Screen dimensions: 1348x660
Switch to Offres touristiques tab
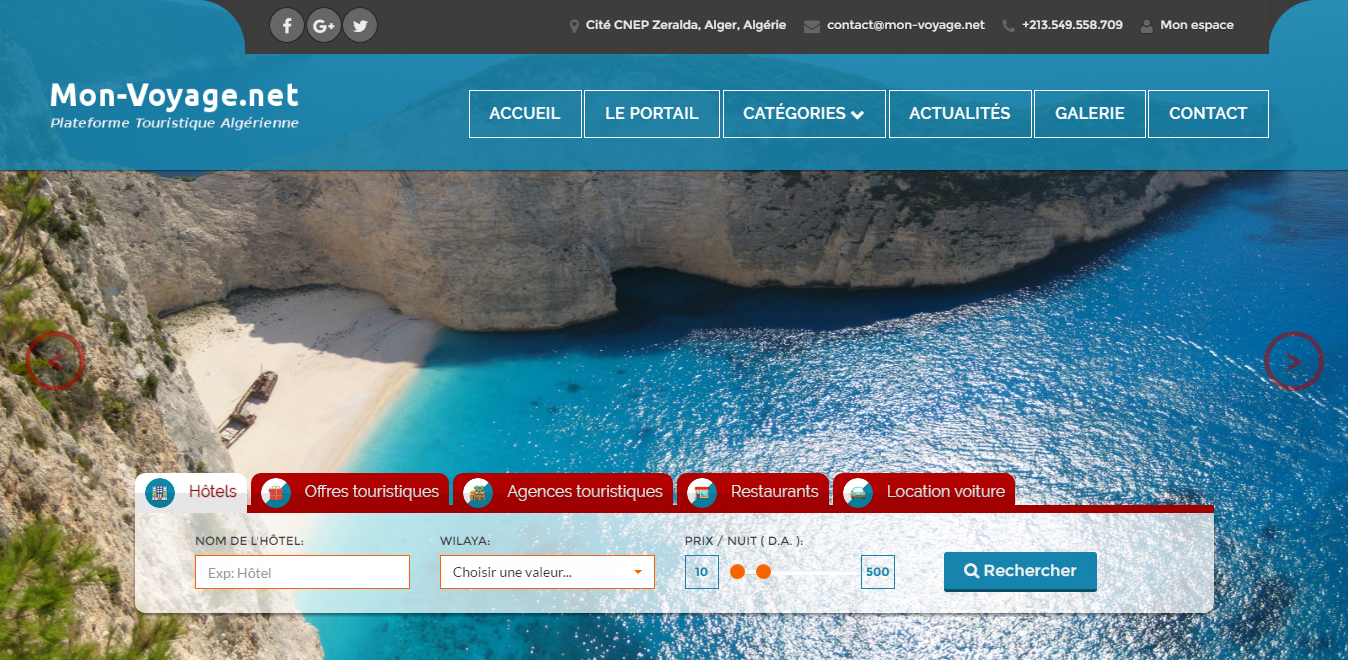tap(350, 491)
